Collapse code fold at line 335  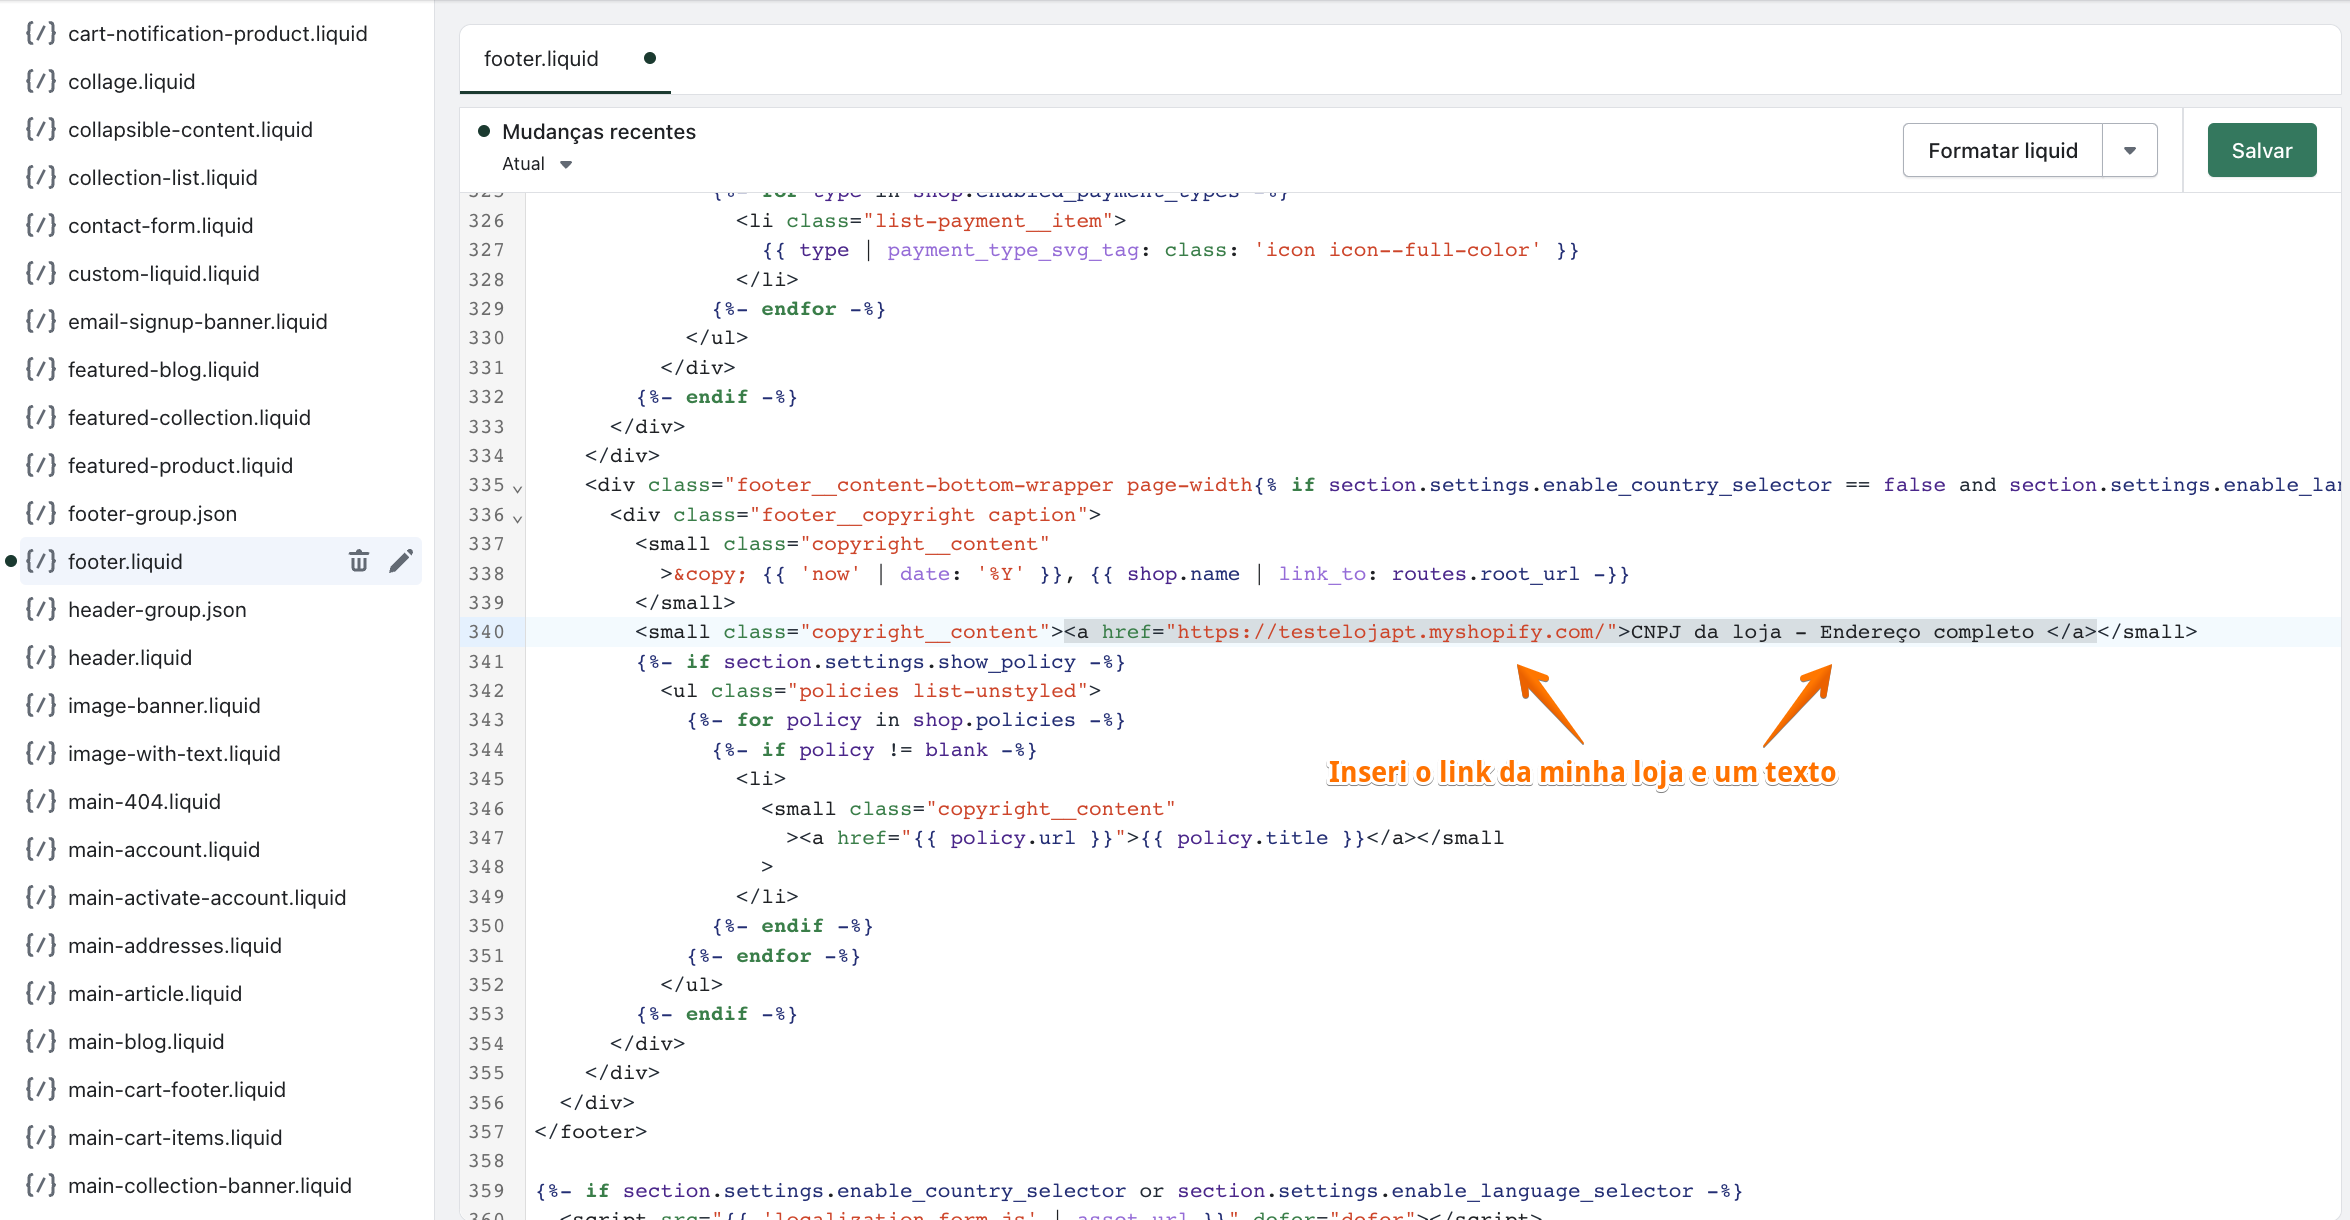coord(517,489)
